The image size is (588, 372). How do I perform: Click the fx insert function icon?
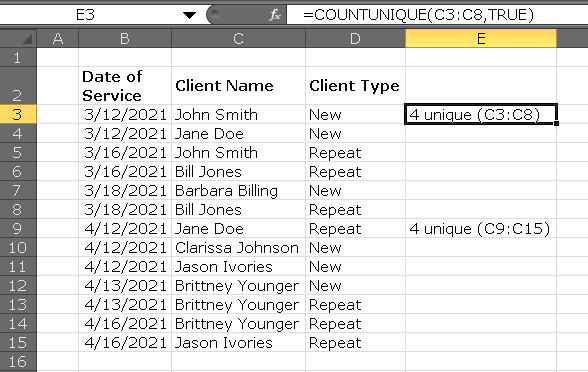pos(275,15)
